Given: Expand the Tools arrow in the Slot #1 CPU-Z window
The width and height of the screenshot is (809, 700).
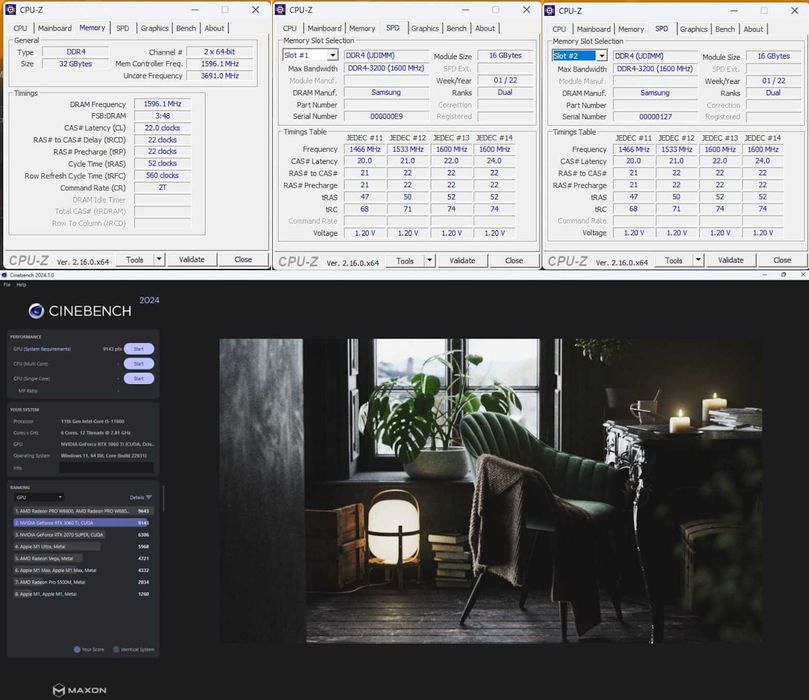Looking at the screenshot, I should [429, 260].
